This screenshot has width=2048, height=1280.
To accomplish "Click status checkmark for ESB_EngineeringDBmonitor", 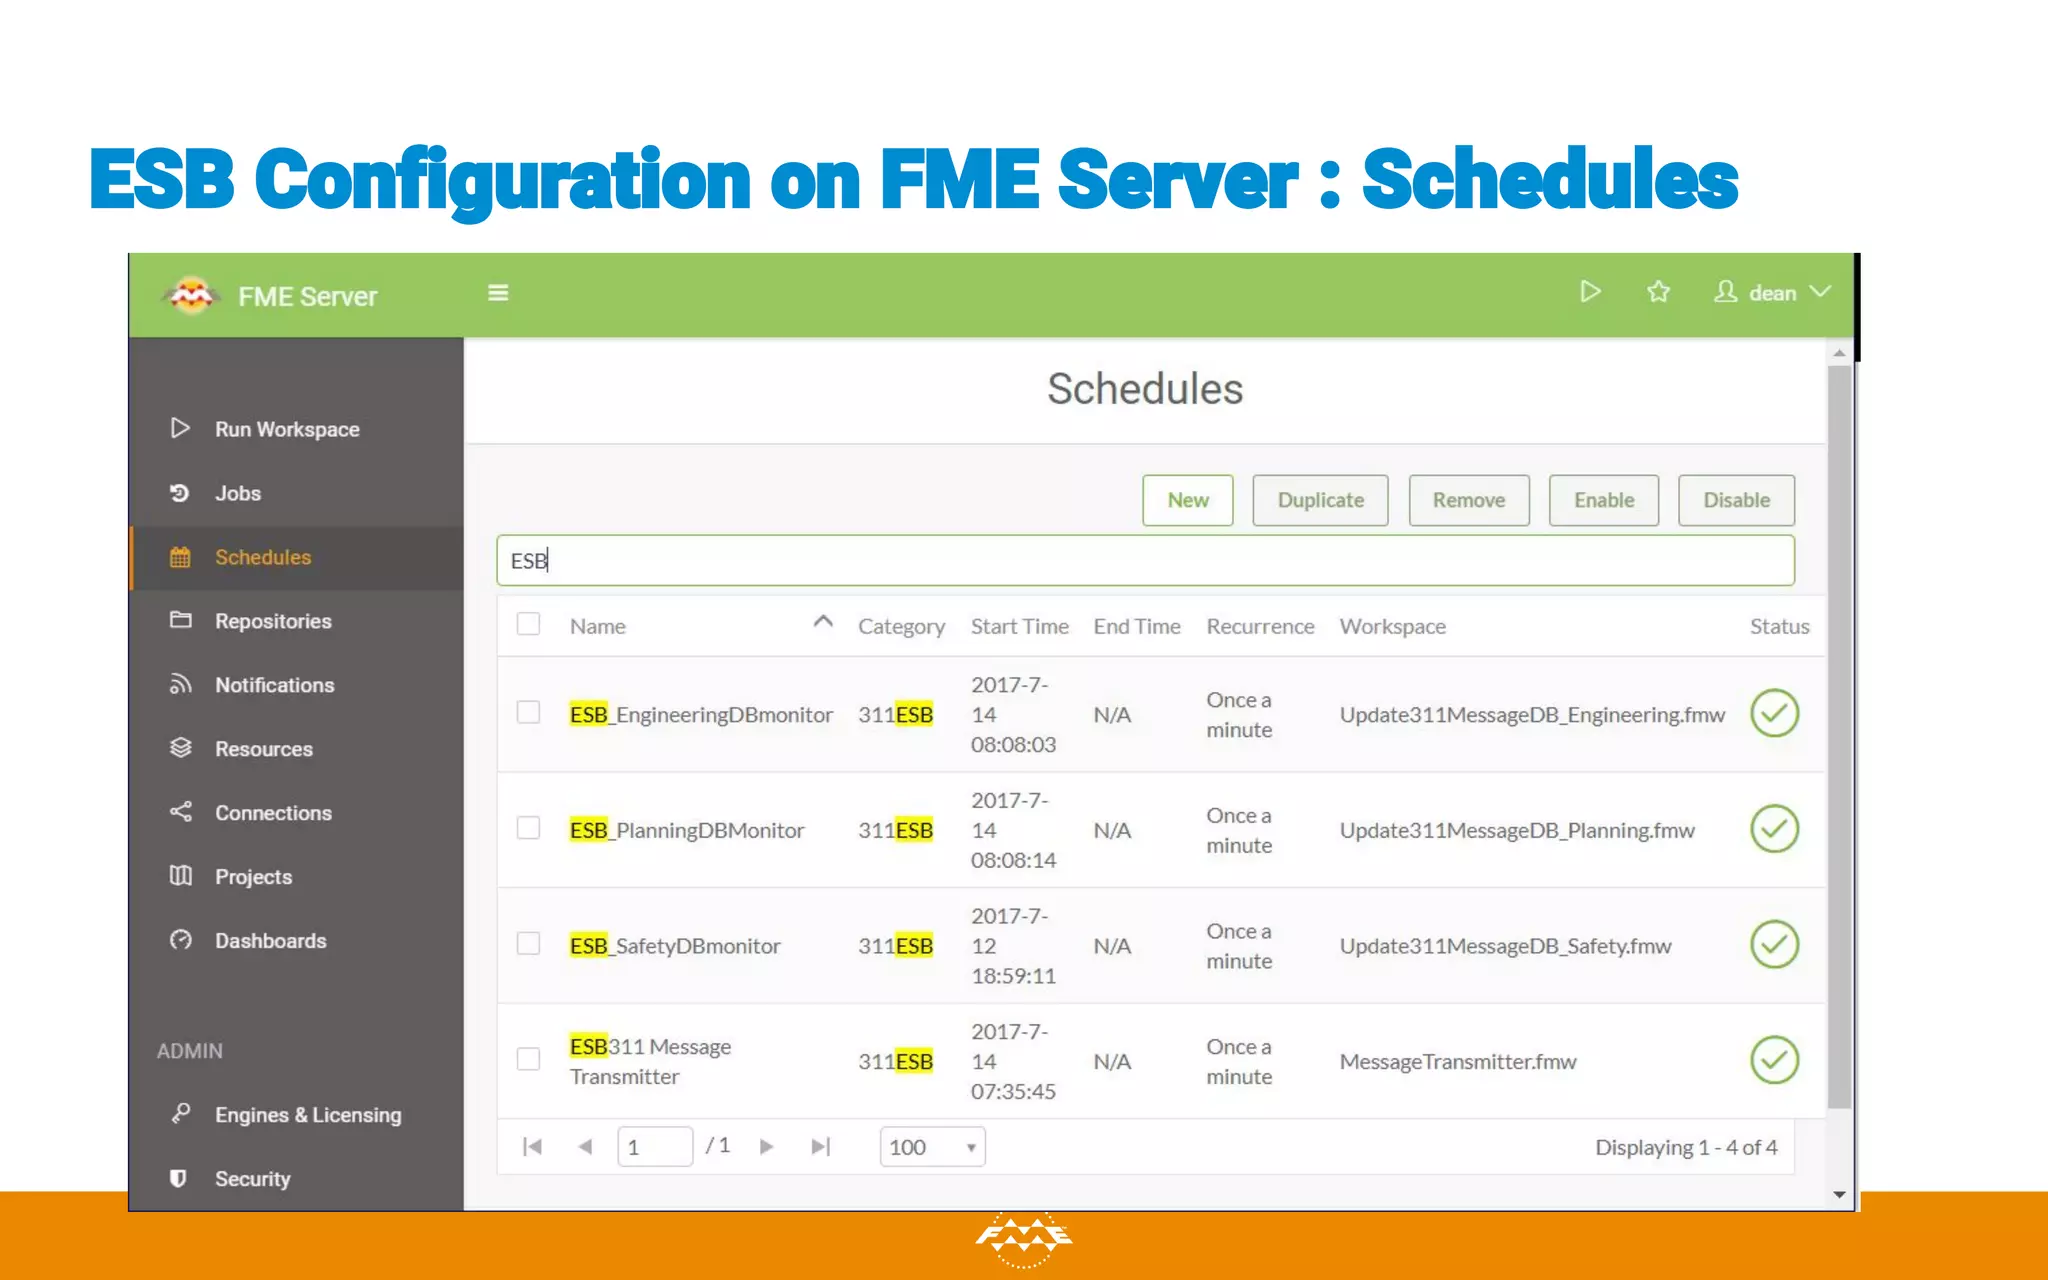I will pyautogui.click(x=1775, y=713).
